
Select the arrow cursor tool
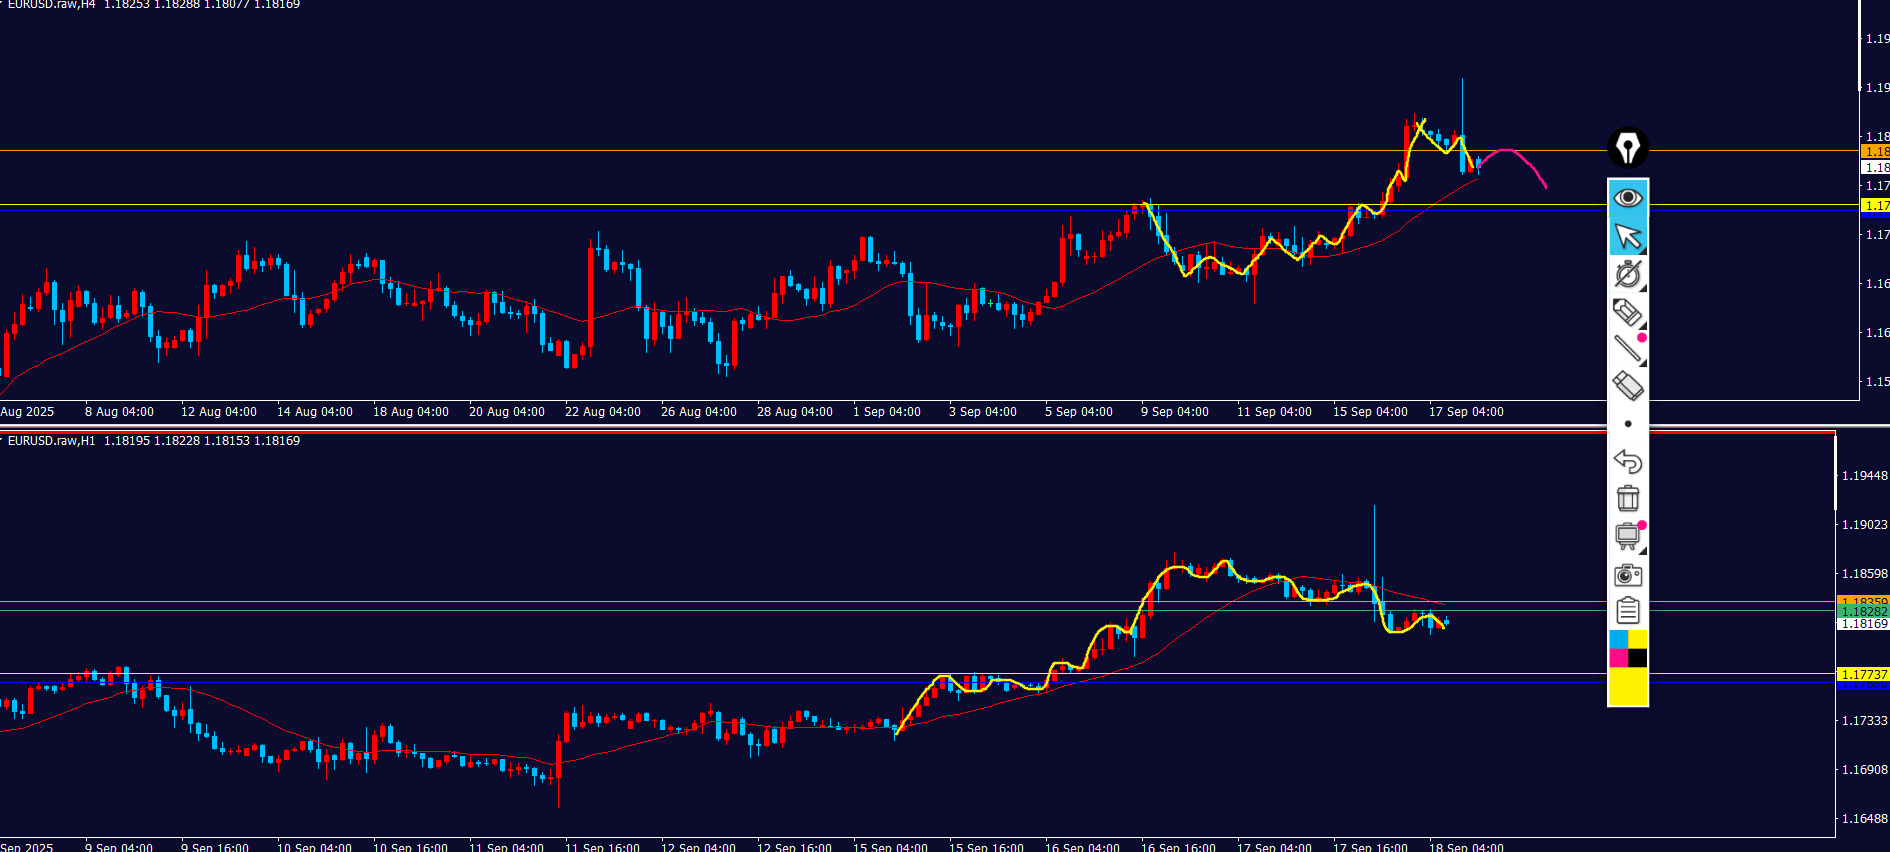tap(1627, 237)
